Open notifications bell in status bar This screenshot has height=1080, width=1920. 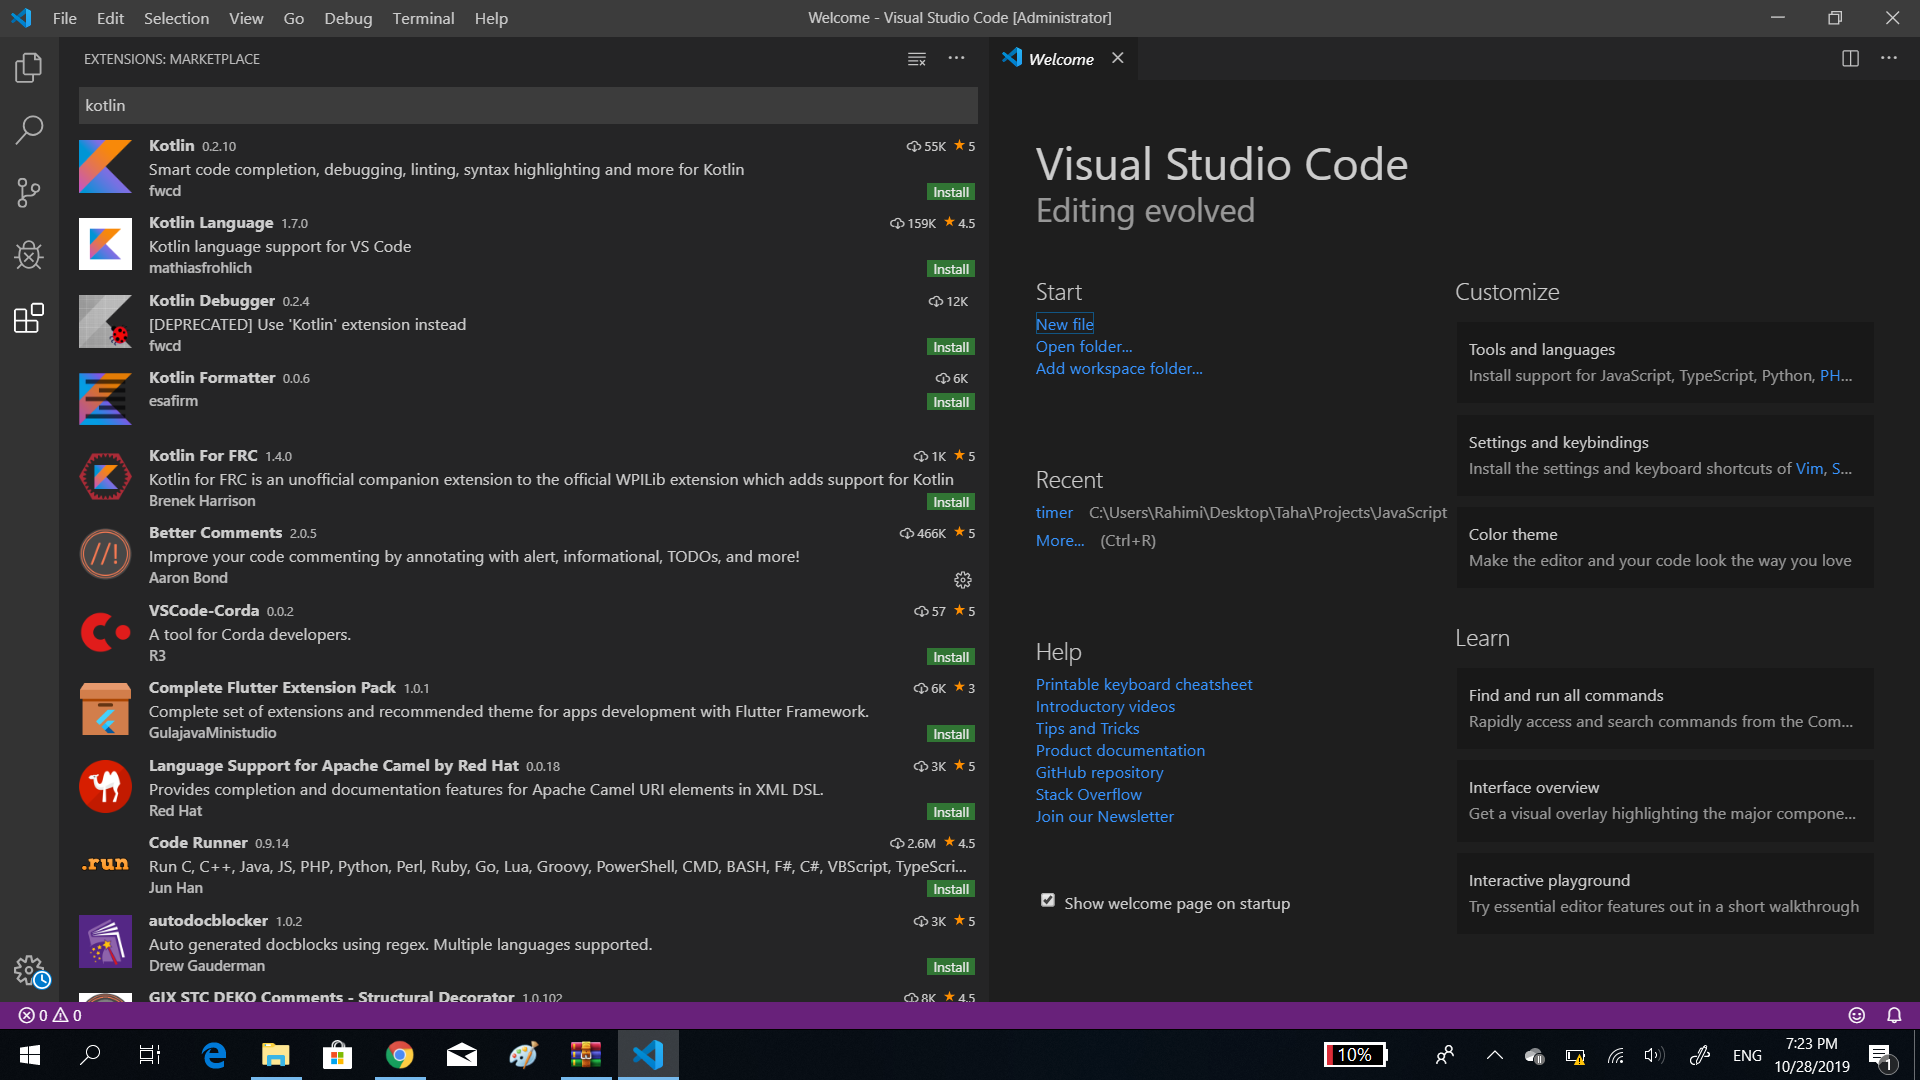[1894, 1015]
